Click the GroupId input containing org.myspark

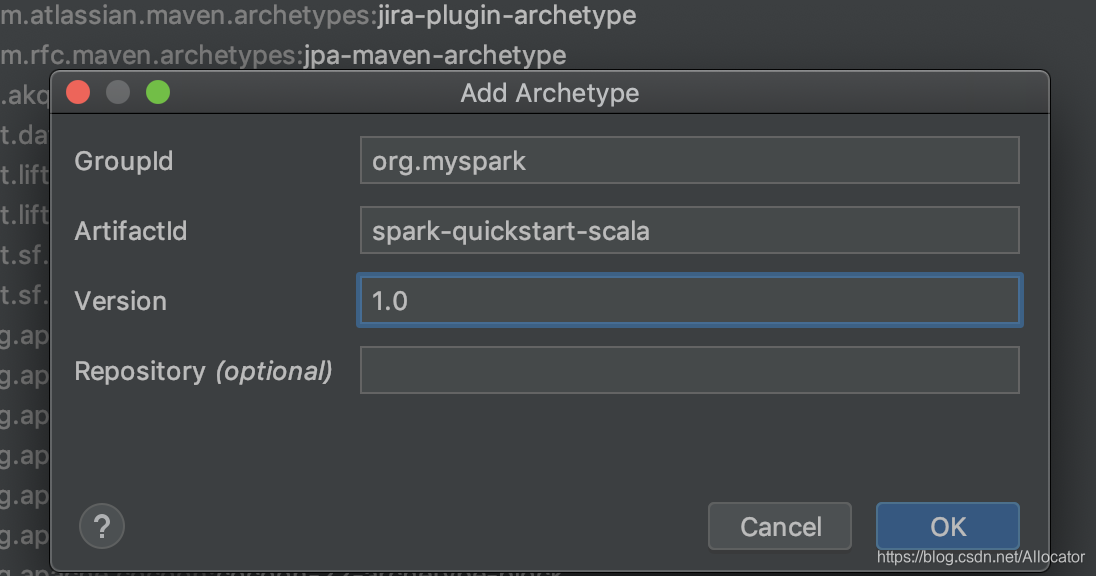pyautogui.click(x=689, y=160)
